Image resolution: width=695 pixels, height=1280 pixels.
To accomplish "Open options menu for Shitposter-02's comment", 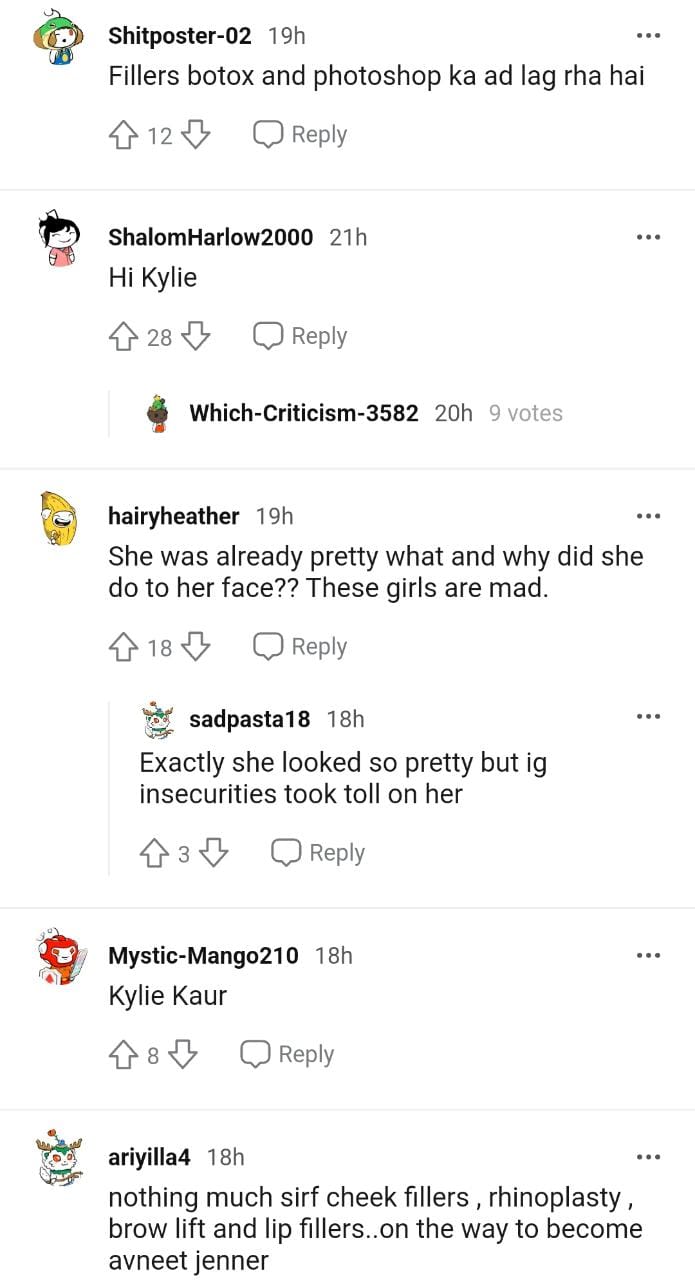I will 648,36.
